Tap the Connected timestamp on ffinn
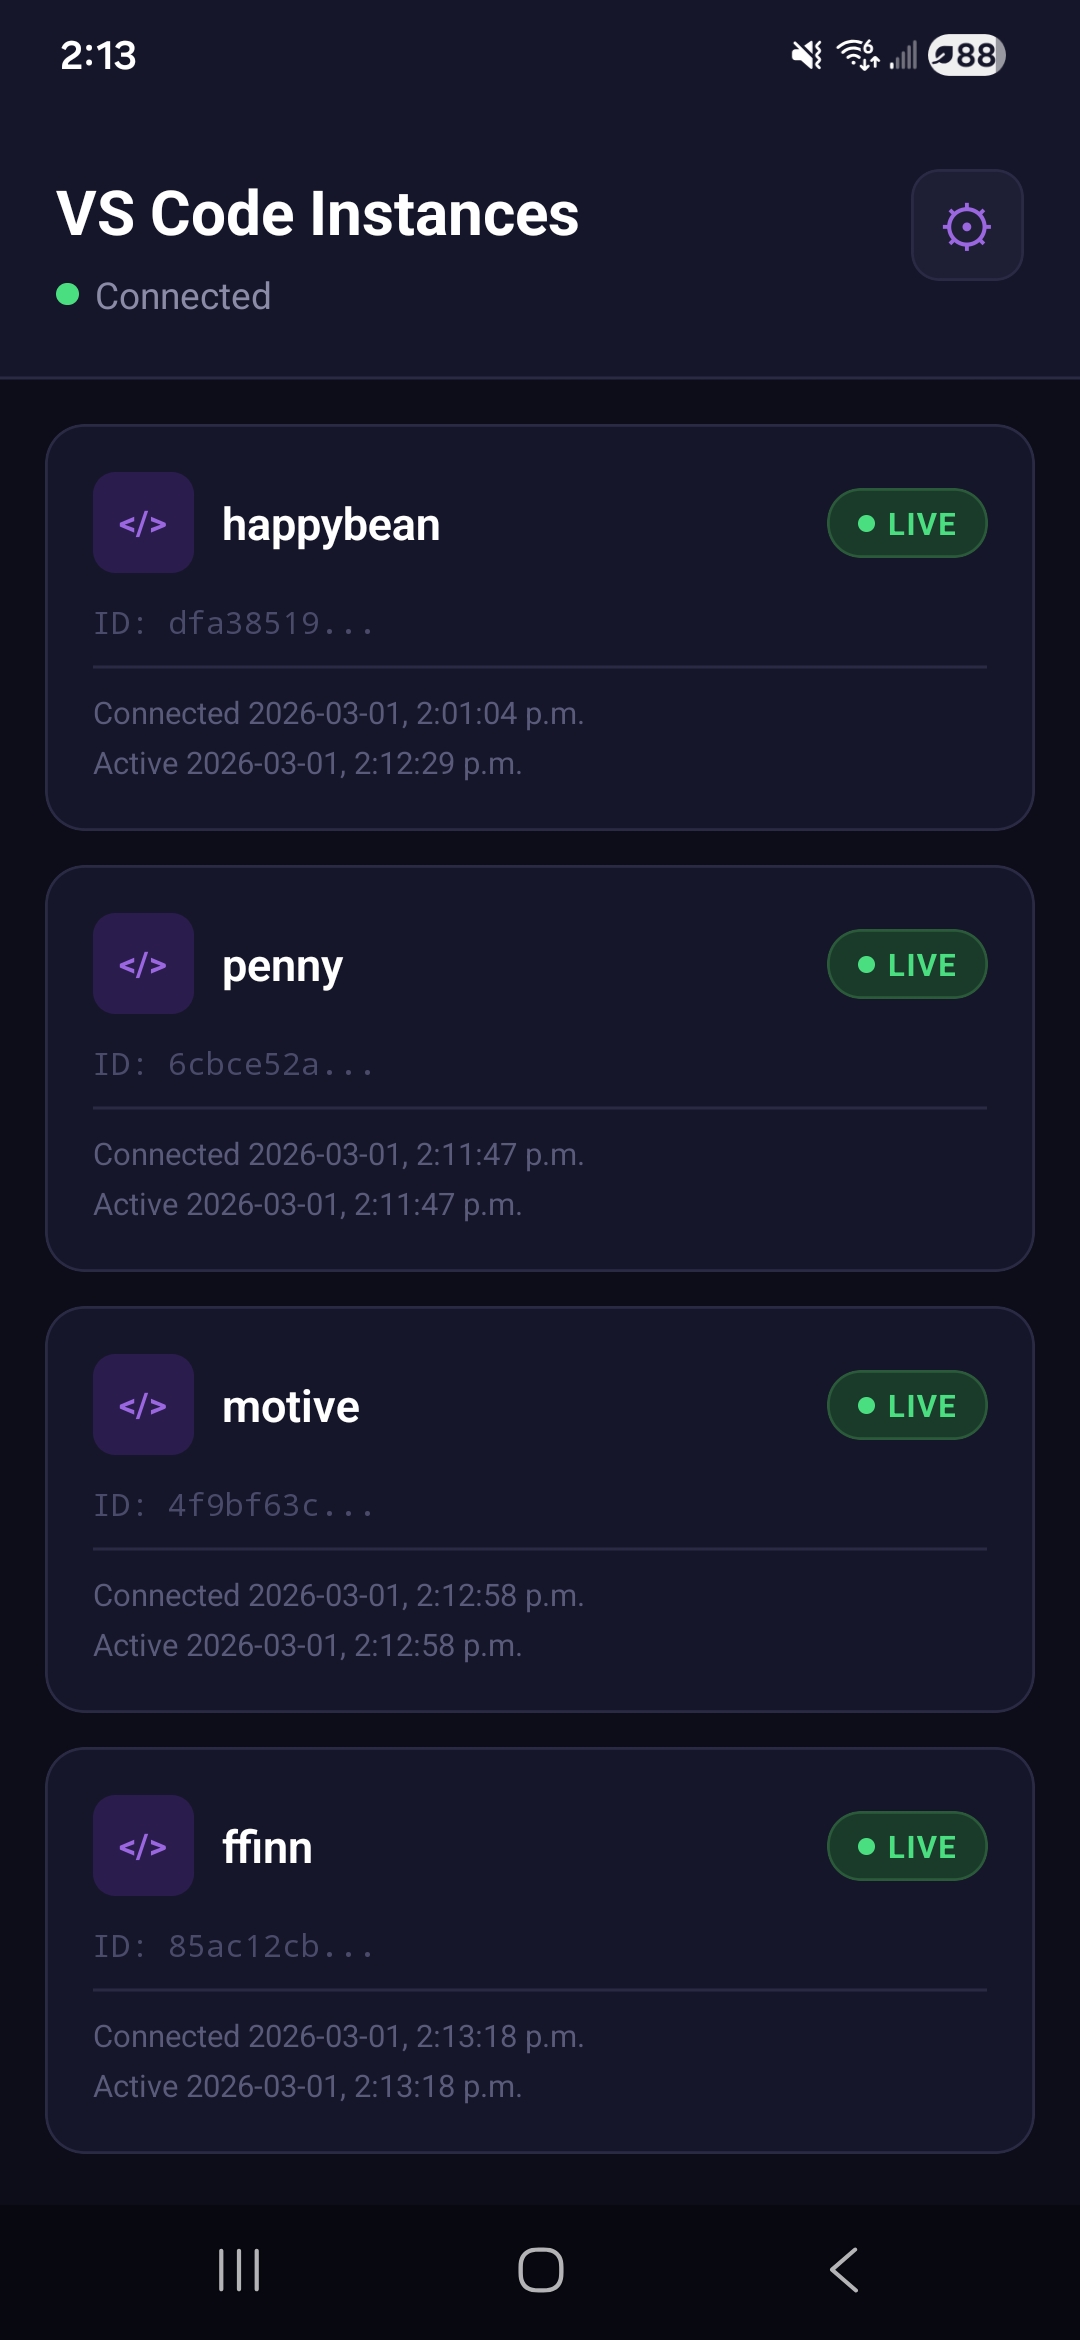Image resolution: width=1080 pixels, height=2340 pixels. [338, 2036]
